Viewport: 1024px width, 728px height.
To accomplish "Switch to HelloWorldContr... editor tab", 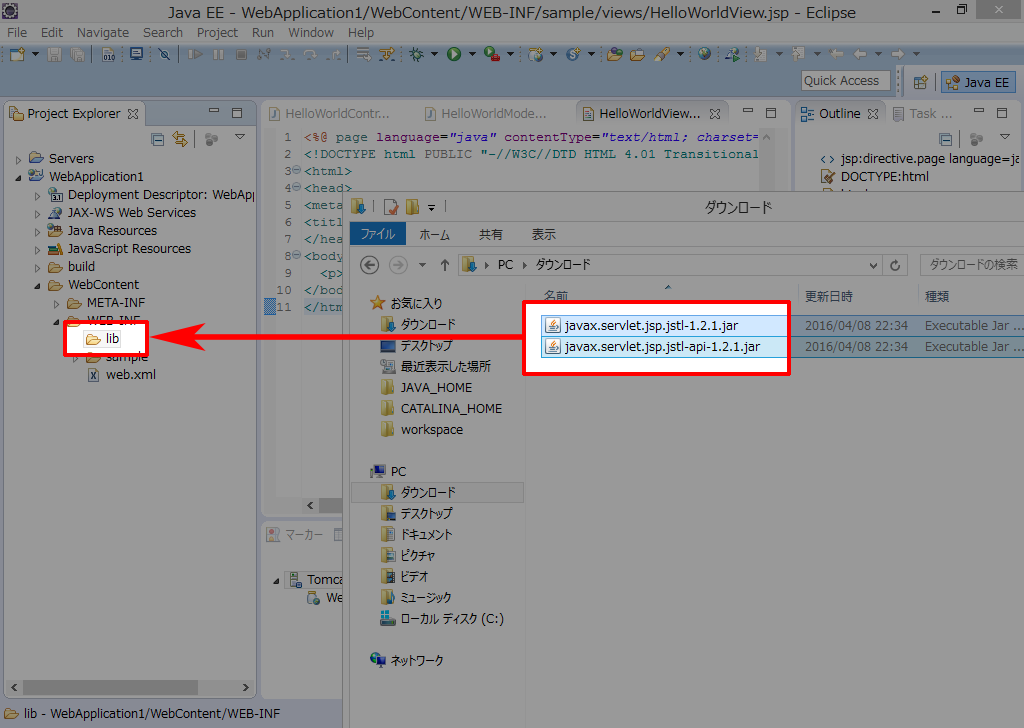I will click(330, 114).
